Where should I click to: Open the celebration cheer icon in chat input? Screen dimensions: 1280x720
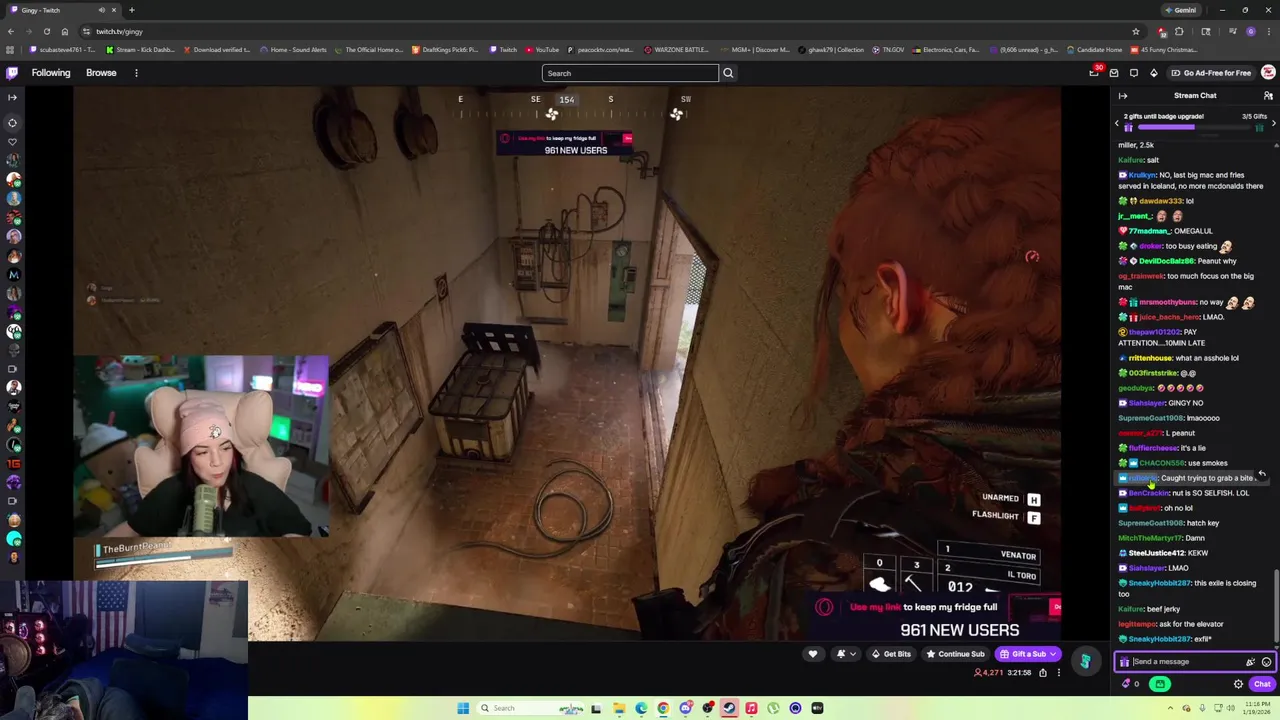[1250, 662]
